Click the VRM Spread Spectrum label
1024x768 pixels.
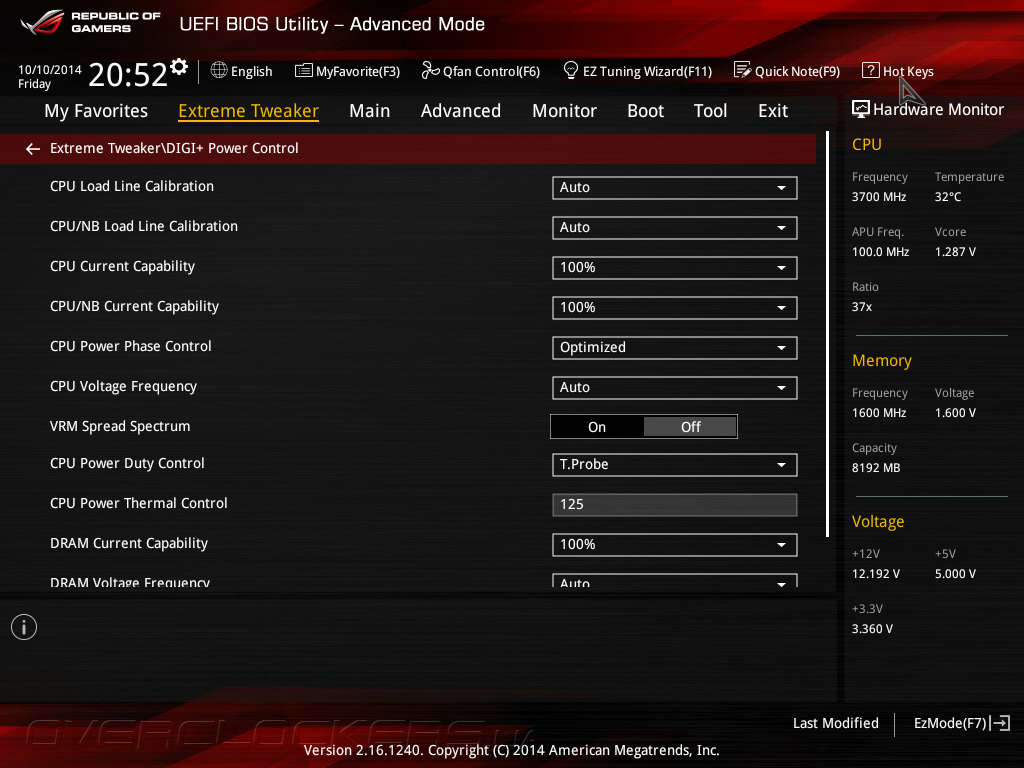[120, 426]
